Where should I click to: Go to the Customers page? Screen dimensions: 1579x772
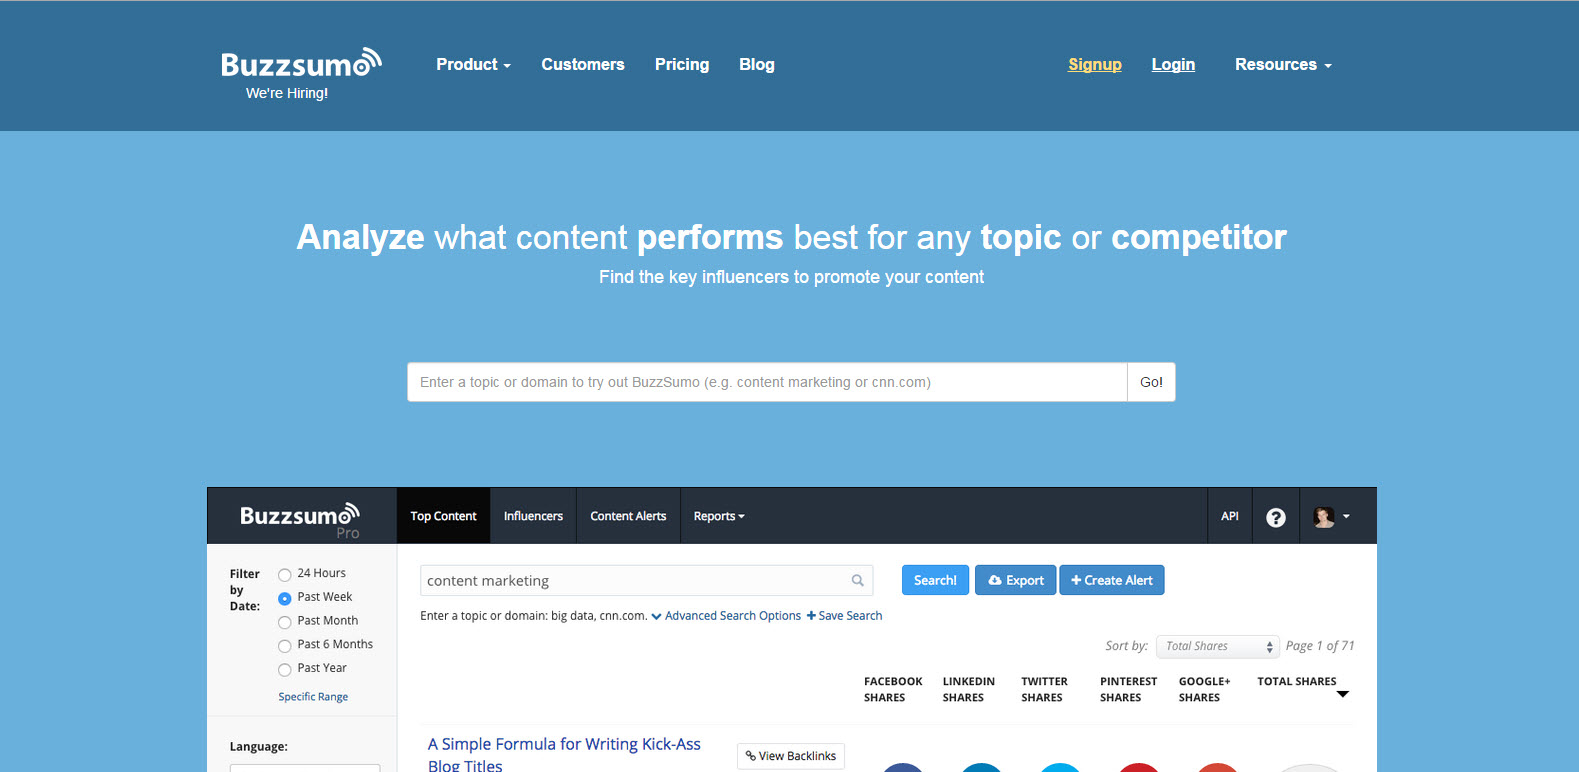pos(583,64)
